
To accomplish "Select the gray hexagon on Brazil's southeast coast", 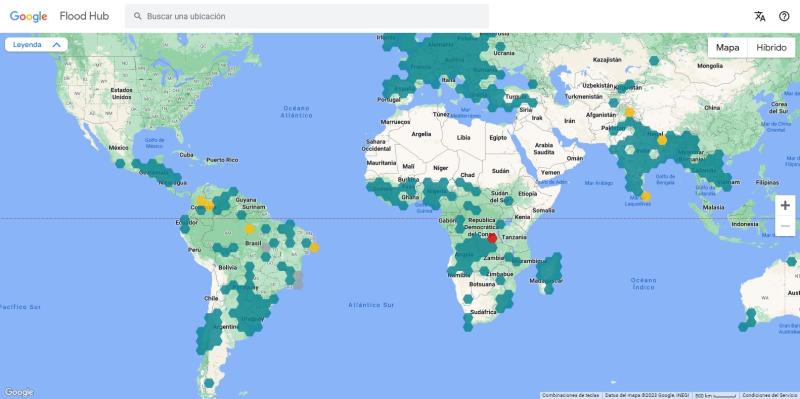I will [x=298, y=280].
